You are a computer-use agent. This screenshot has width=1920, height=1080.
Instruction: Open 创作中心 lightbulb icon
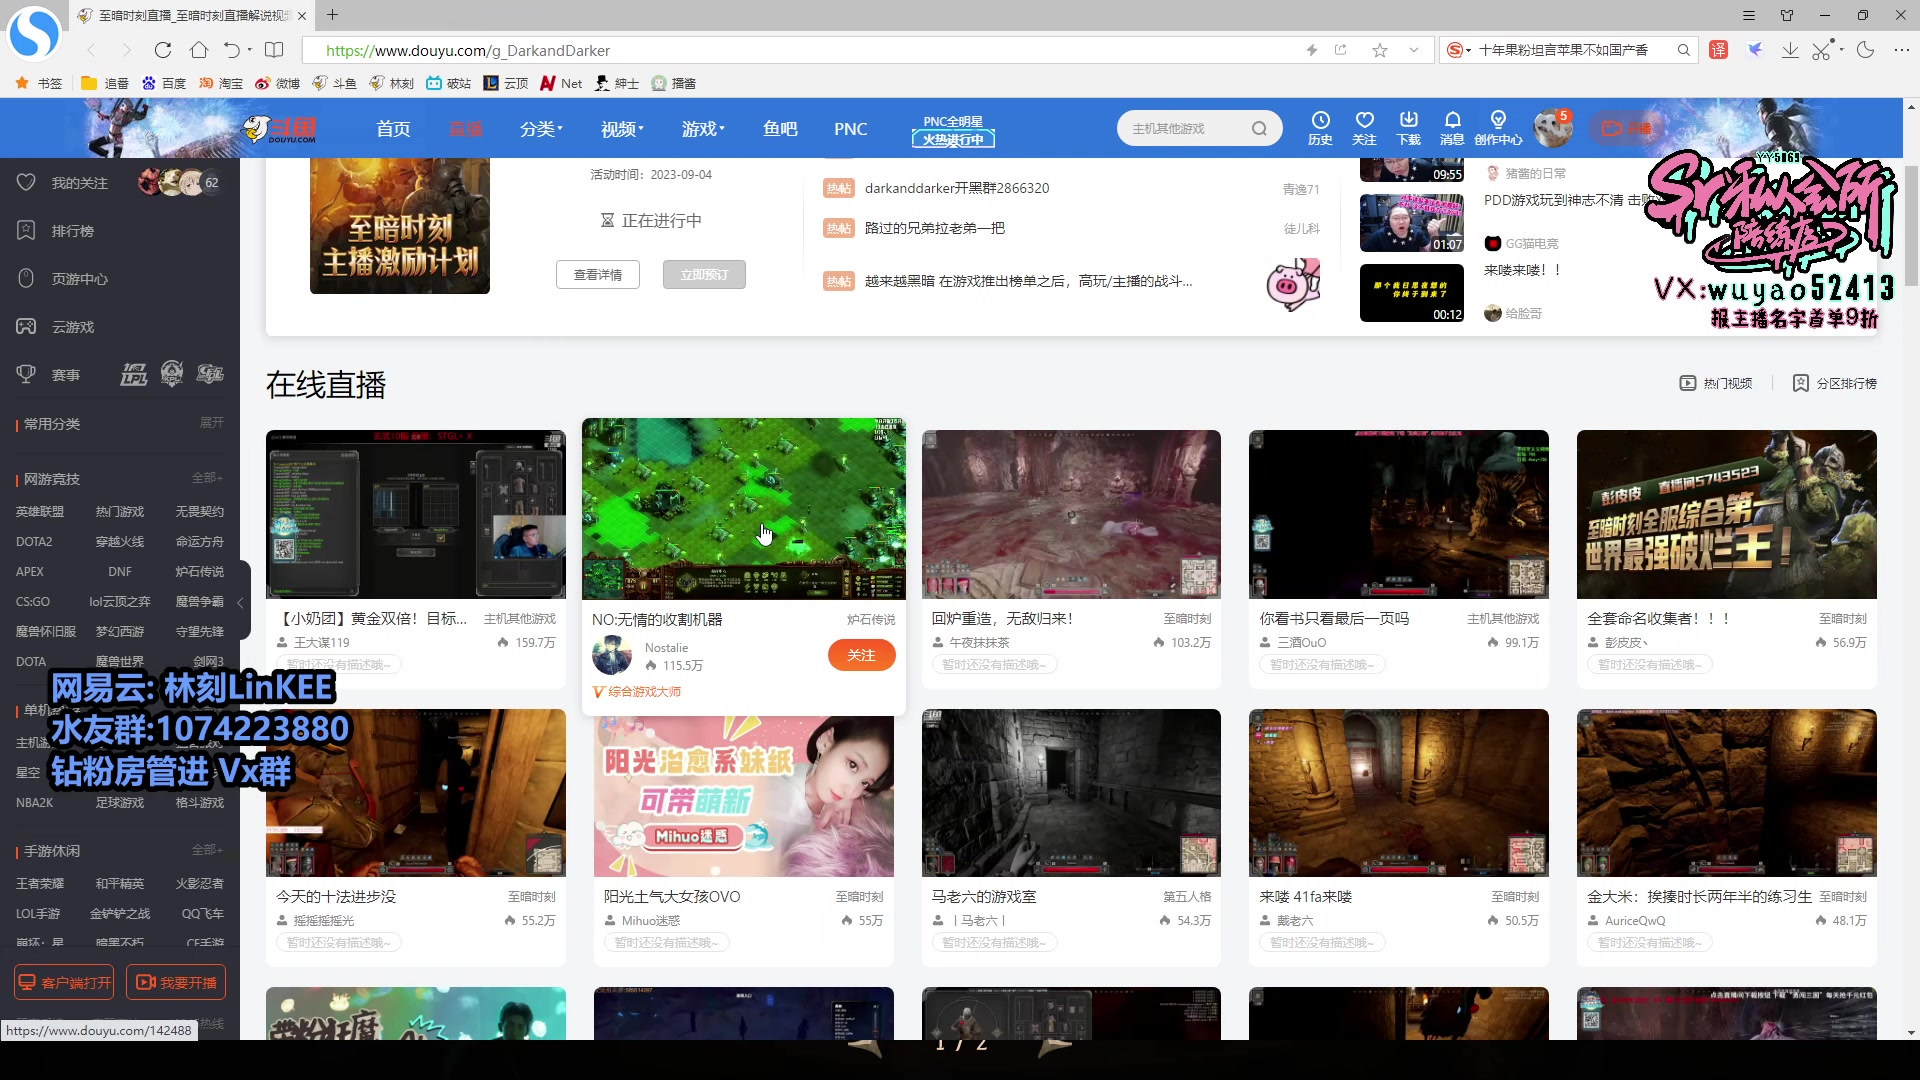1498,128
